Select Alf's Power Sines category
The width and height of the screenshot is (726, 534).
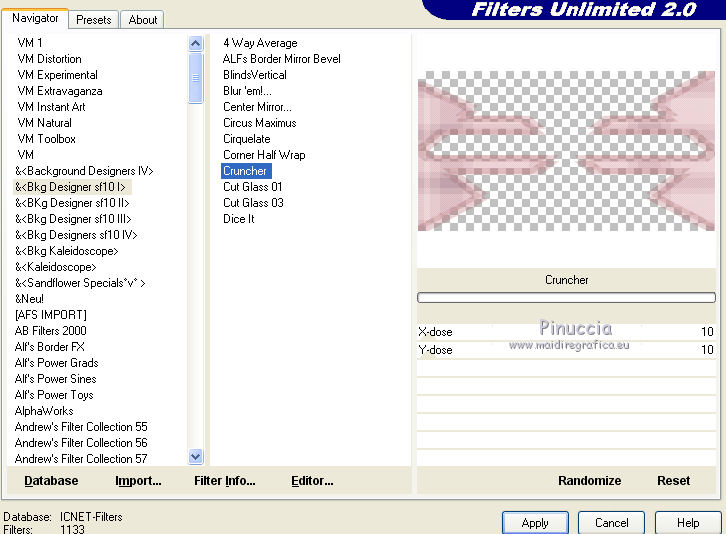tap(56, 378)
